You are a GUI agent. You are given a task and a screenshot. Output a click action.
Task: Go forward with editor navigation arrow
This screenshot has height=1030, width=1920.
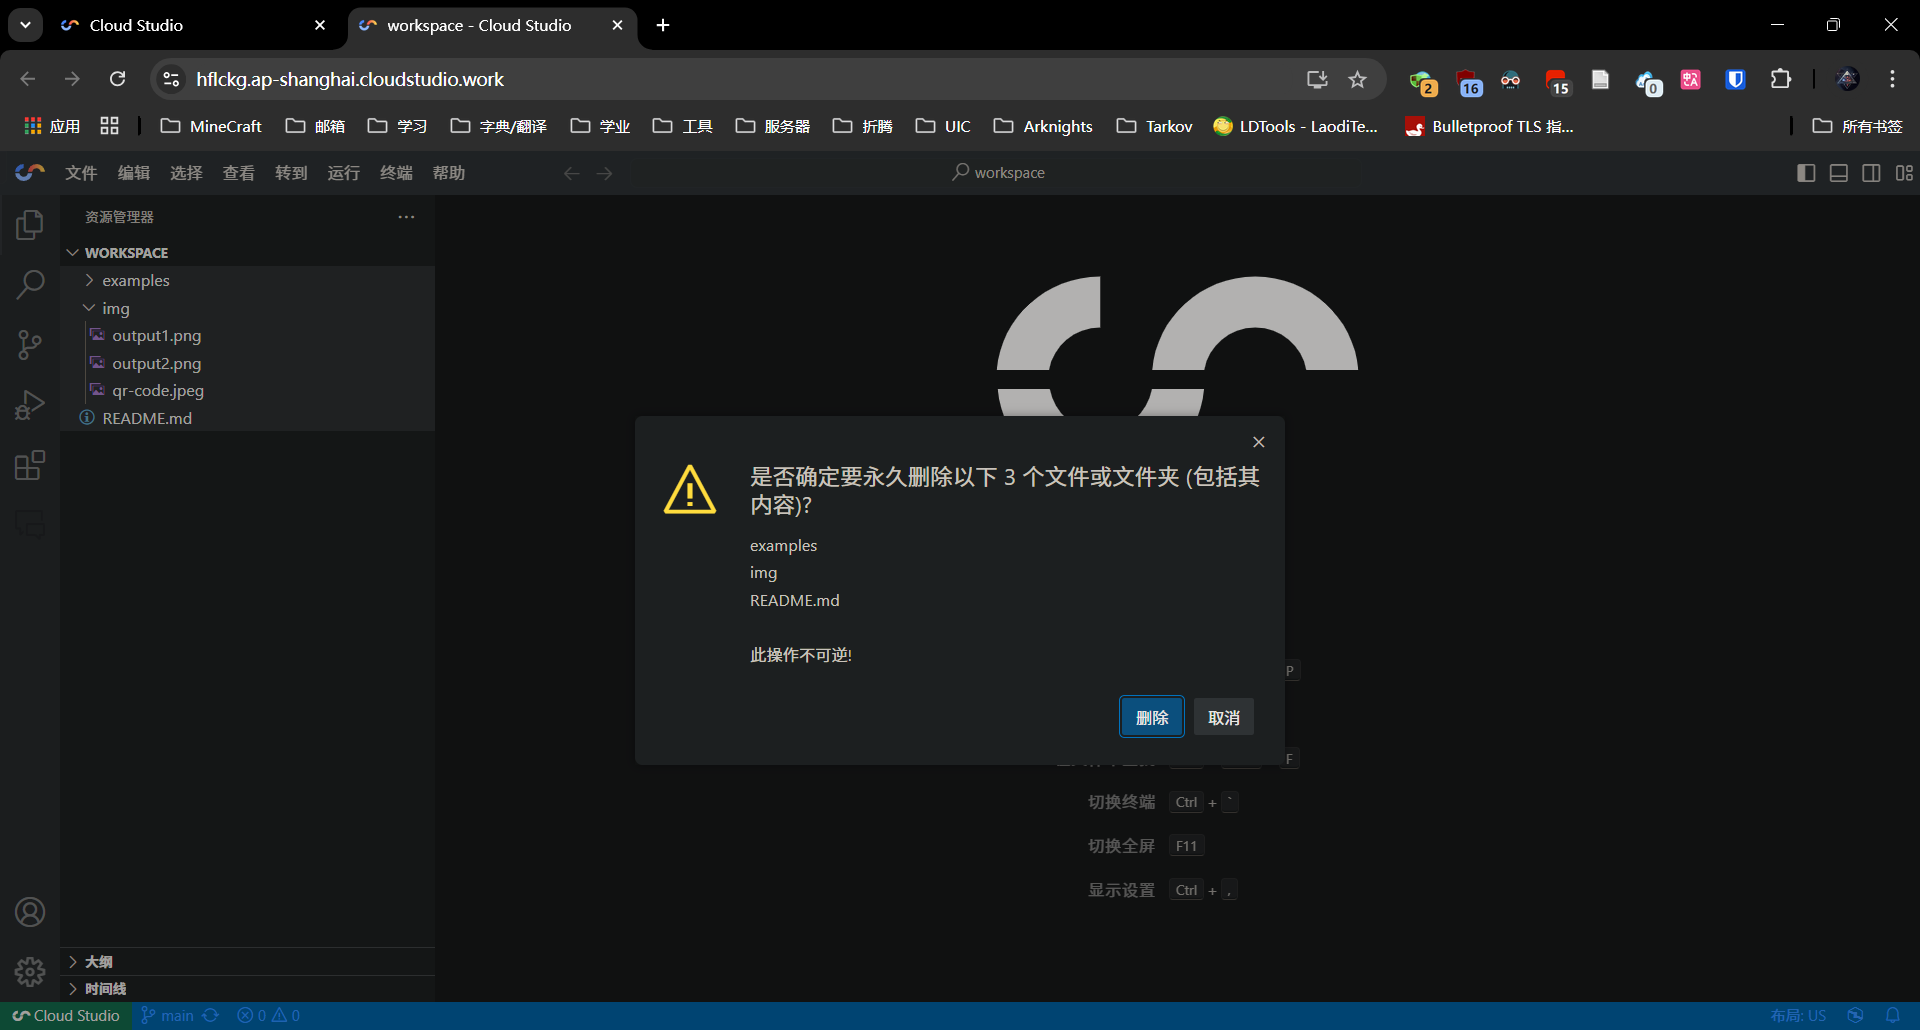[605, 173]
